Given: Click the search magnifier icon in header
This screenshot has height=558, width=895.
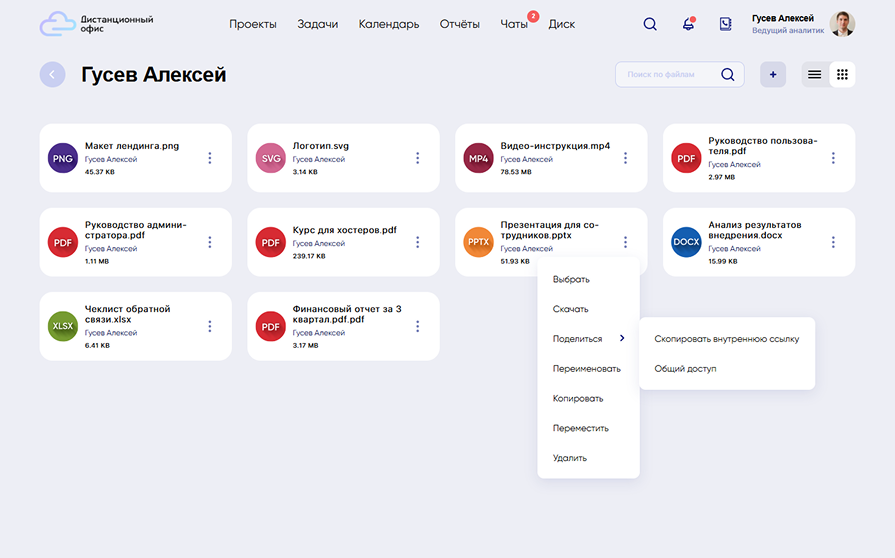Looking at the screenshot, I should (650, 24).
